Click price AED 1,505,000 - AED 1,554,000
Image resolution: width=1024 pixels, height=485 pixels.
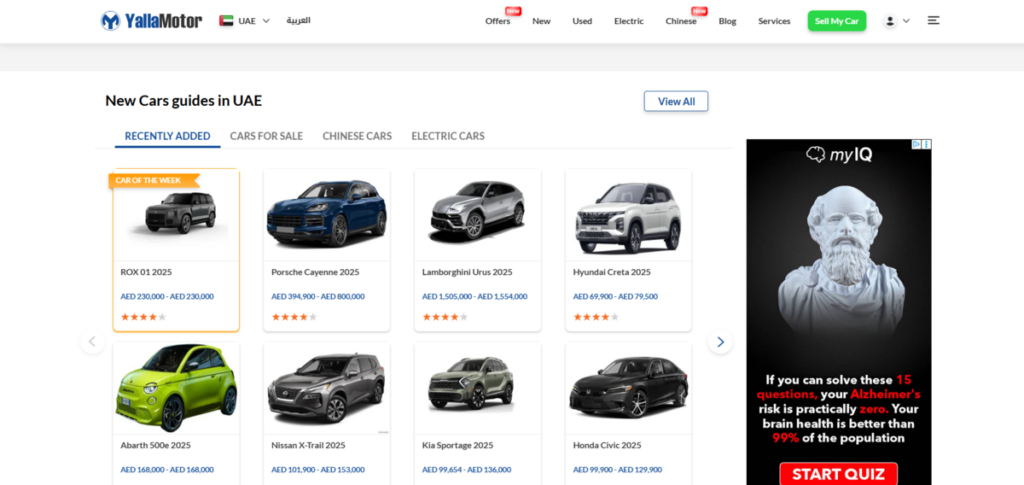[475, 296]
